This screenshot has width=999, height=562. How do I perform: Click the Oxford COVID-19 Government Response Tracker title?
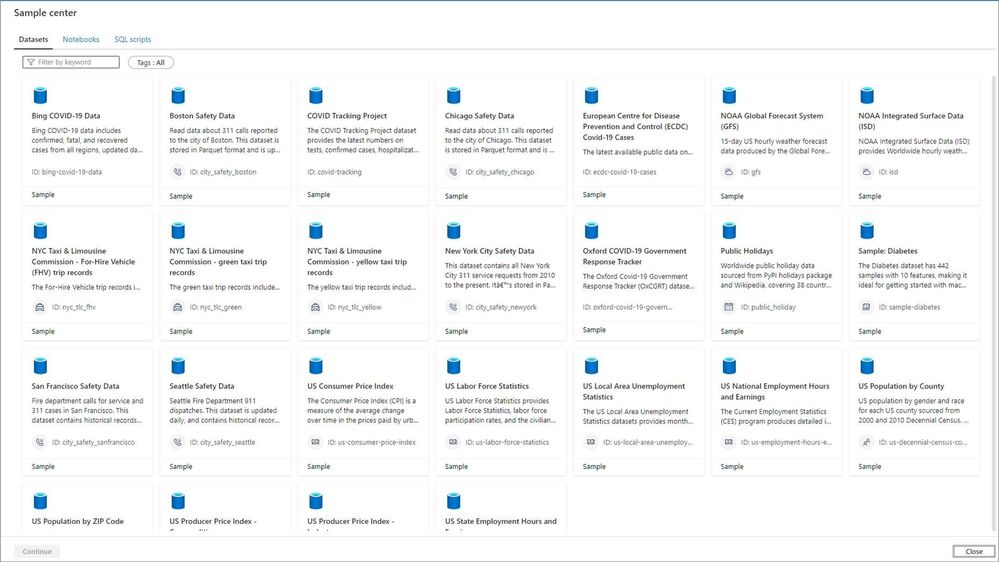pos(635,256)
